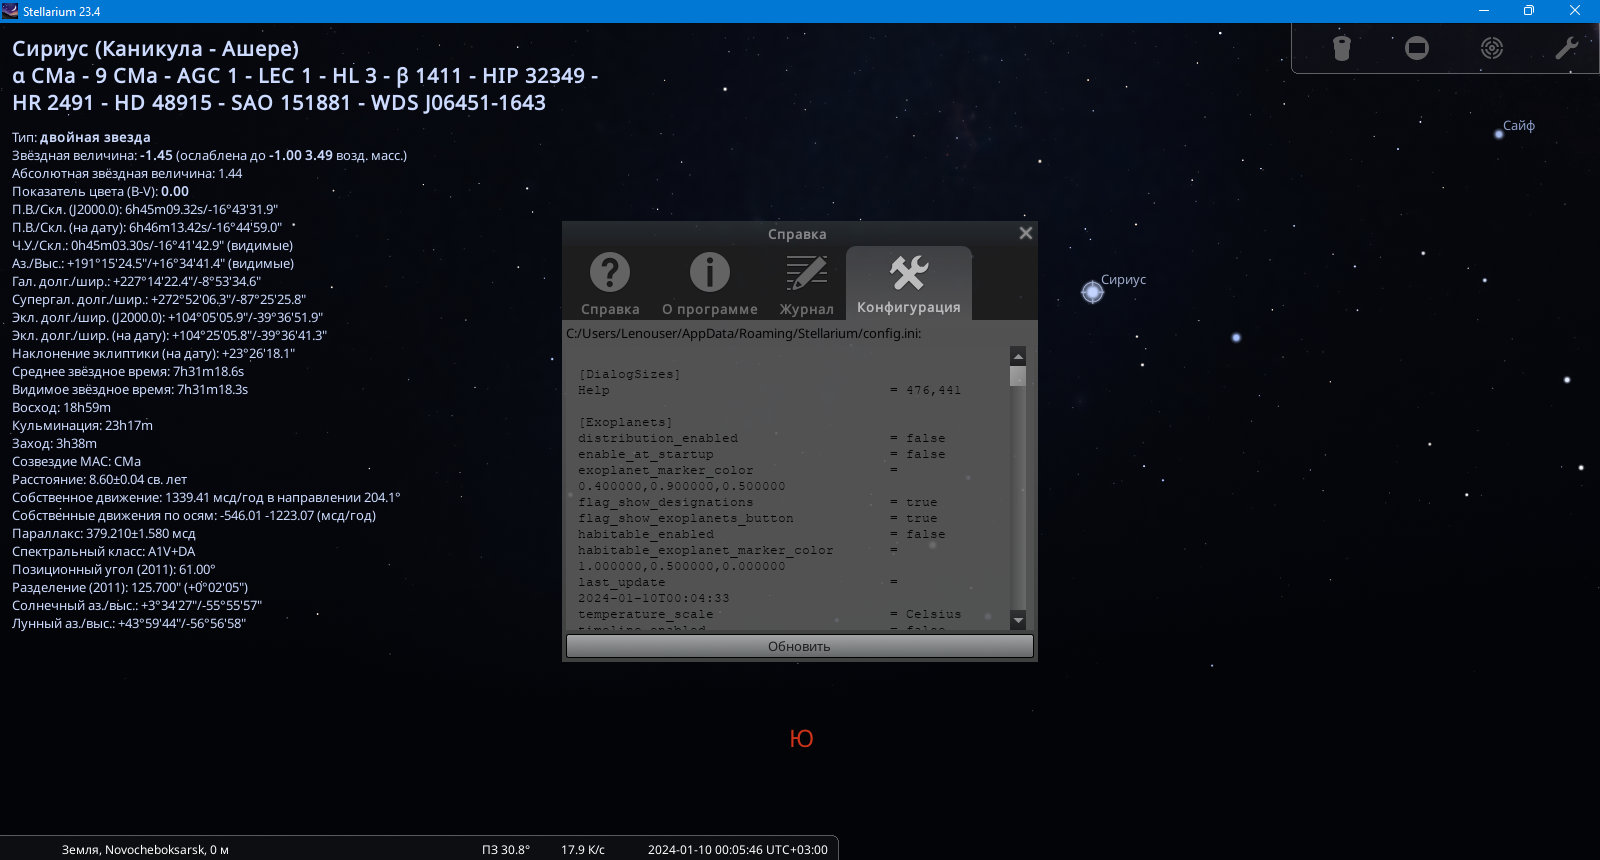The image size is (1600, 860).
Task: Click the Заход: 3h38m line
Action: click(x=54, y=443)
